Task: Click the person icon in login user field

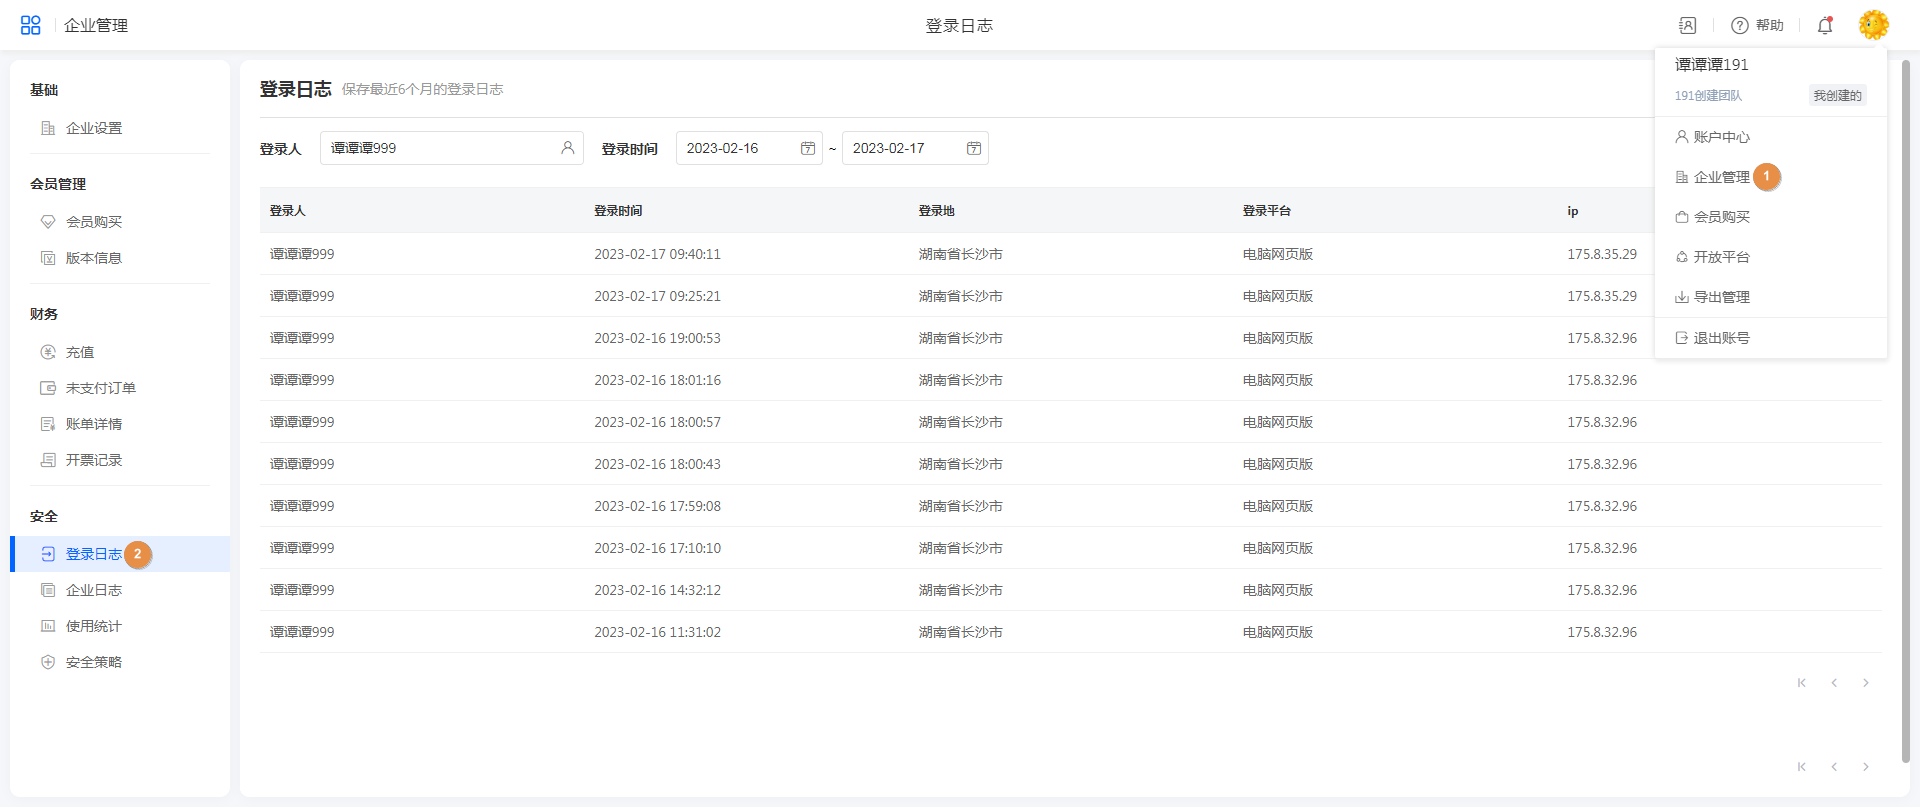Action: tap(567, 148)
